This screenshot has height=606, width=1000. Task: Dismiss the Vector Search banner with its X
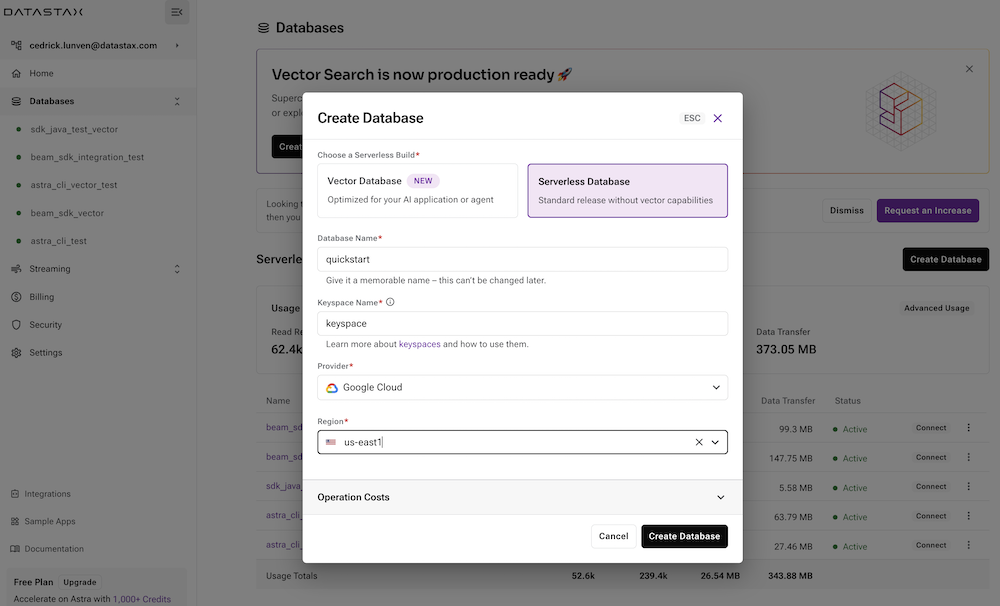969,69
